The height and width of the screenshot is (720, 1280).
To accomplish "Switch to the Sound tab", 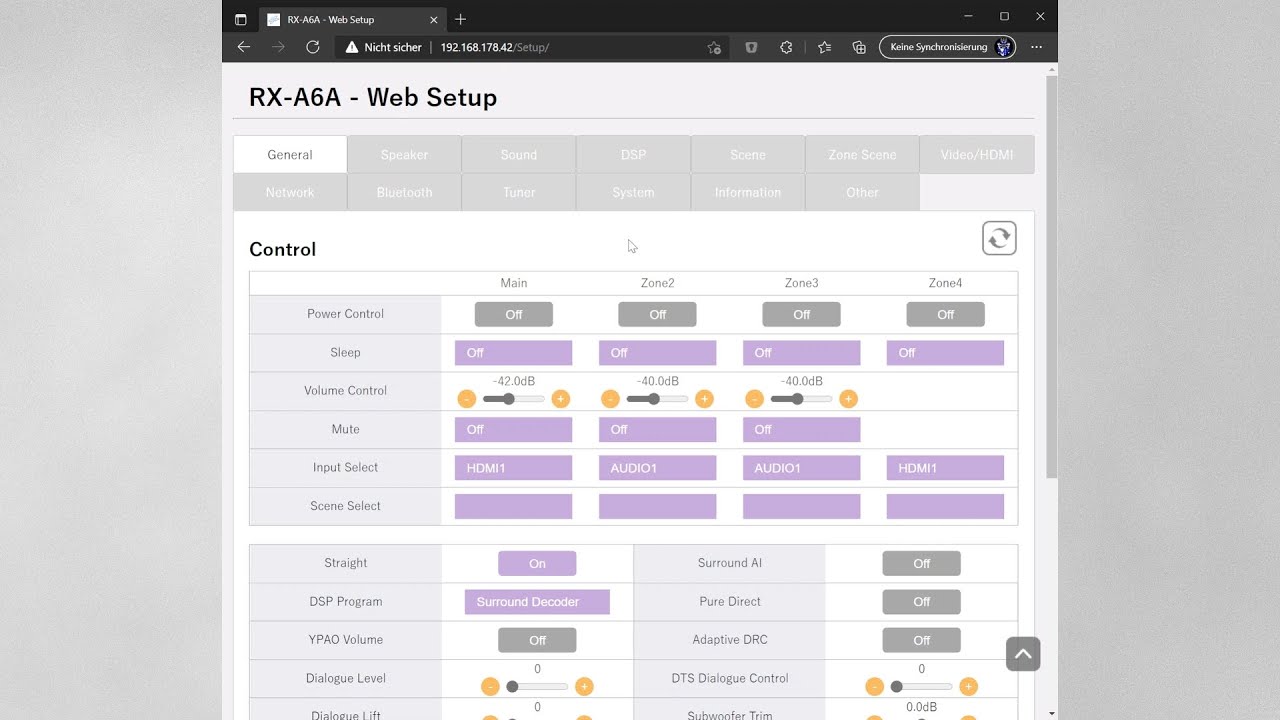I will click(x=519, y=155).
